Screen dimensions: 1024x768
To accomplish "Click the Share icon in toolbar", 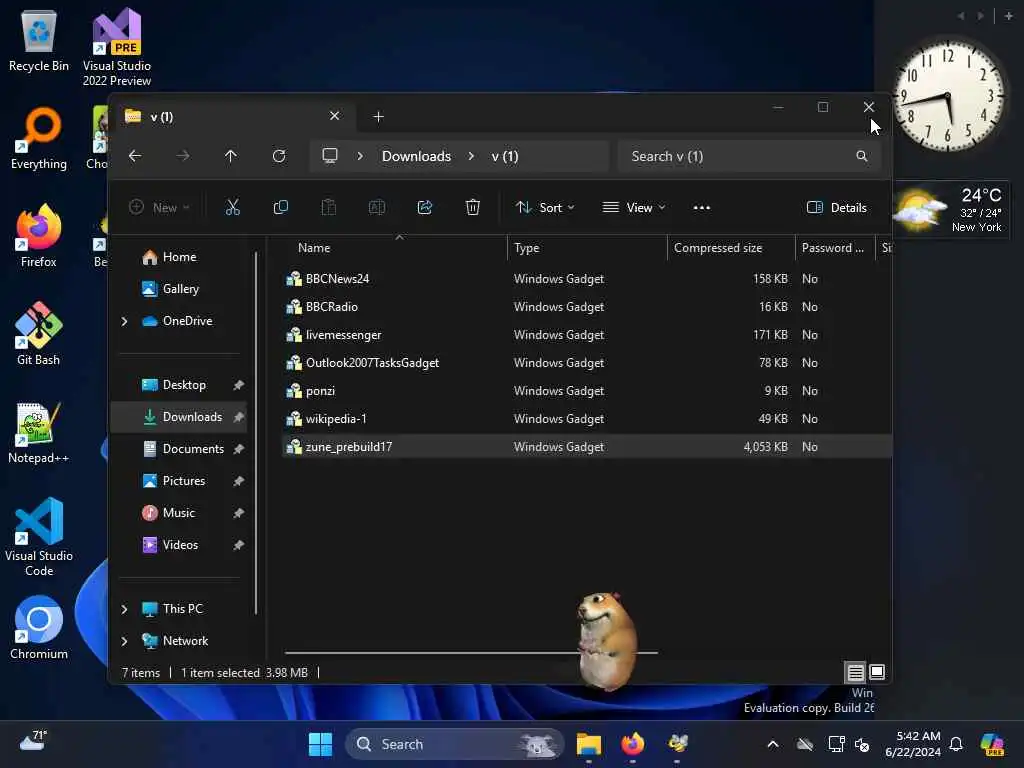I will 424,208.
